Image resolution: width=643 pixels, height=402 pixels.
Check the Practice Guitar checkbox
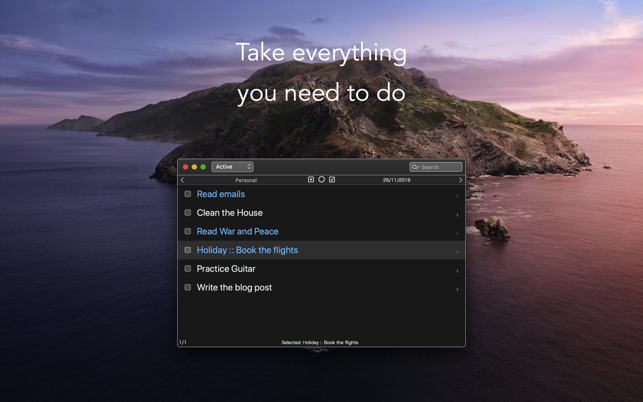[x=187, y=269]
